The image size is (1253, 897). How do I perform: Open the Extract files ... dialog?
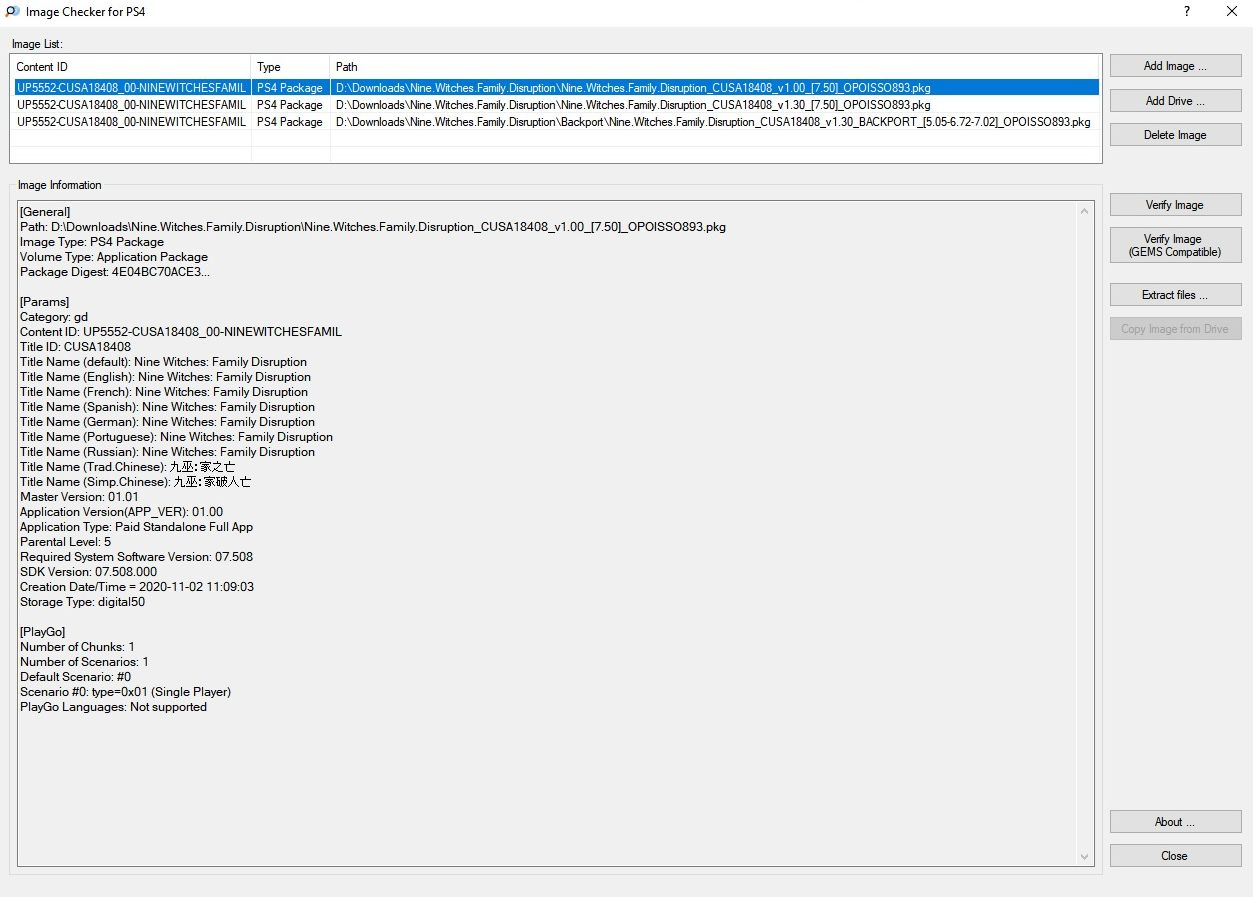tap(1175, 295)
